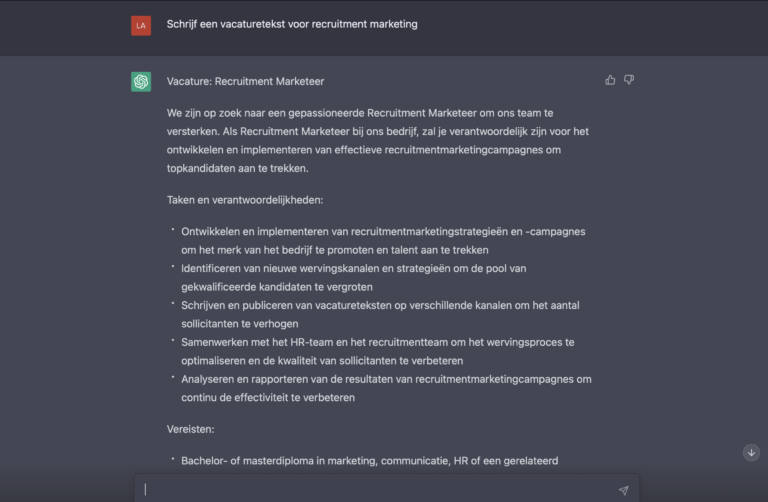Click the "Ontwikkelen en implementeren" bullet point
This screenshot has width=768, height=502.
(382, 240)
